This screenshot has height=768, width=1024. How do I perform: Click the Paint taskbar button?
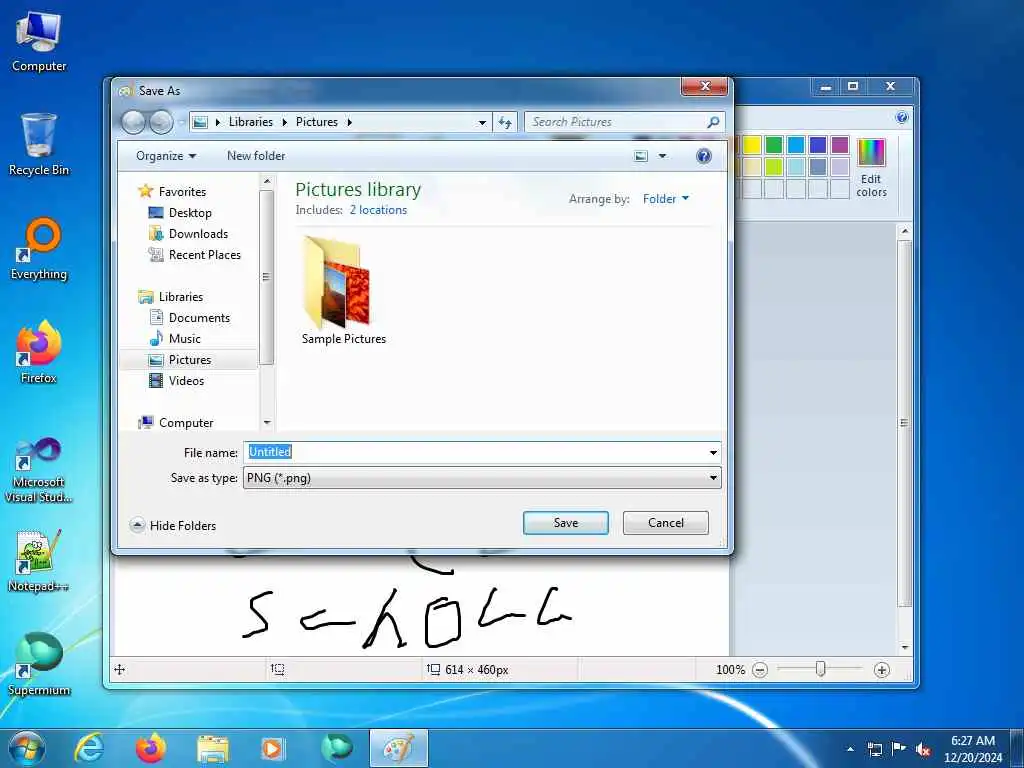click(x=399, y=748)
